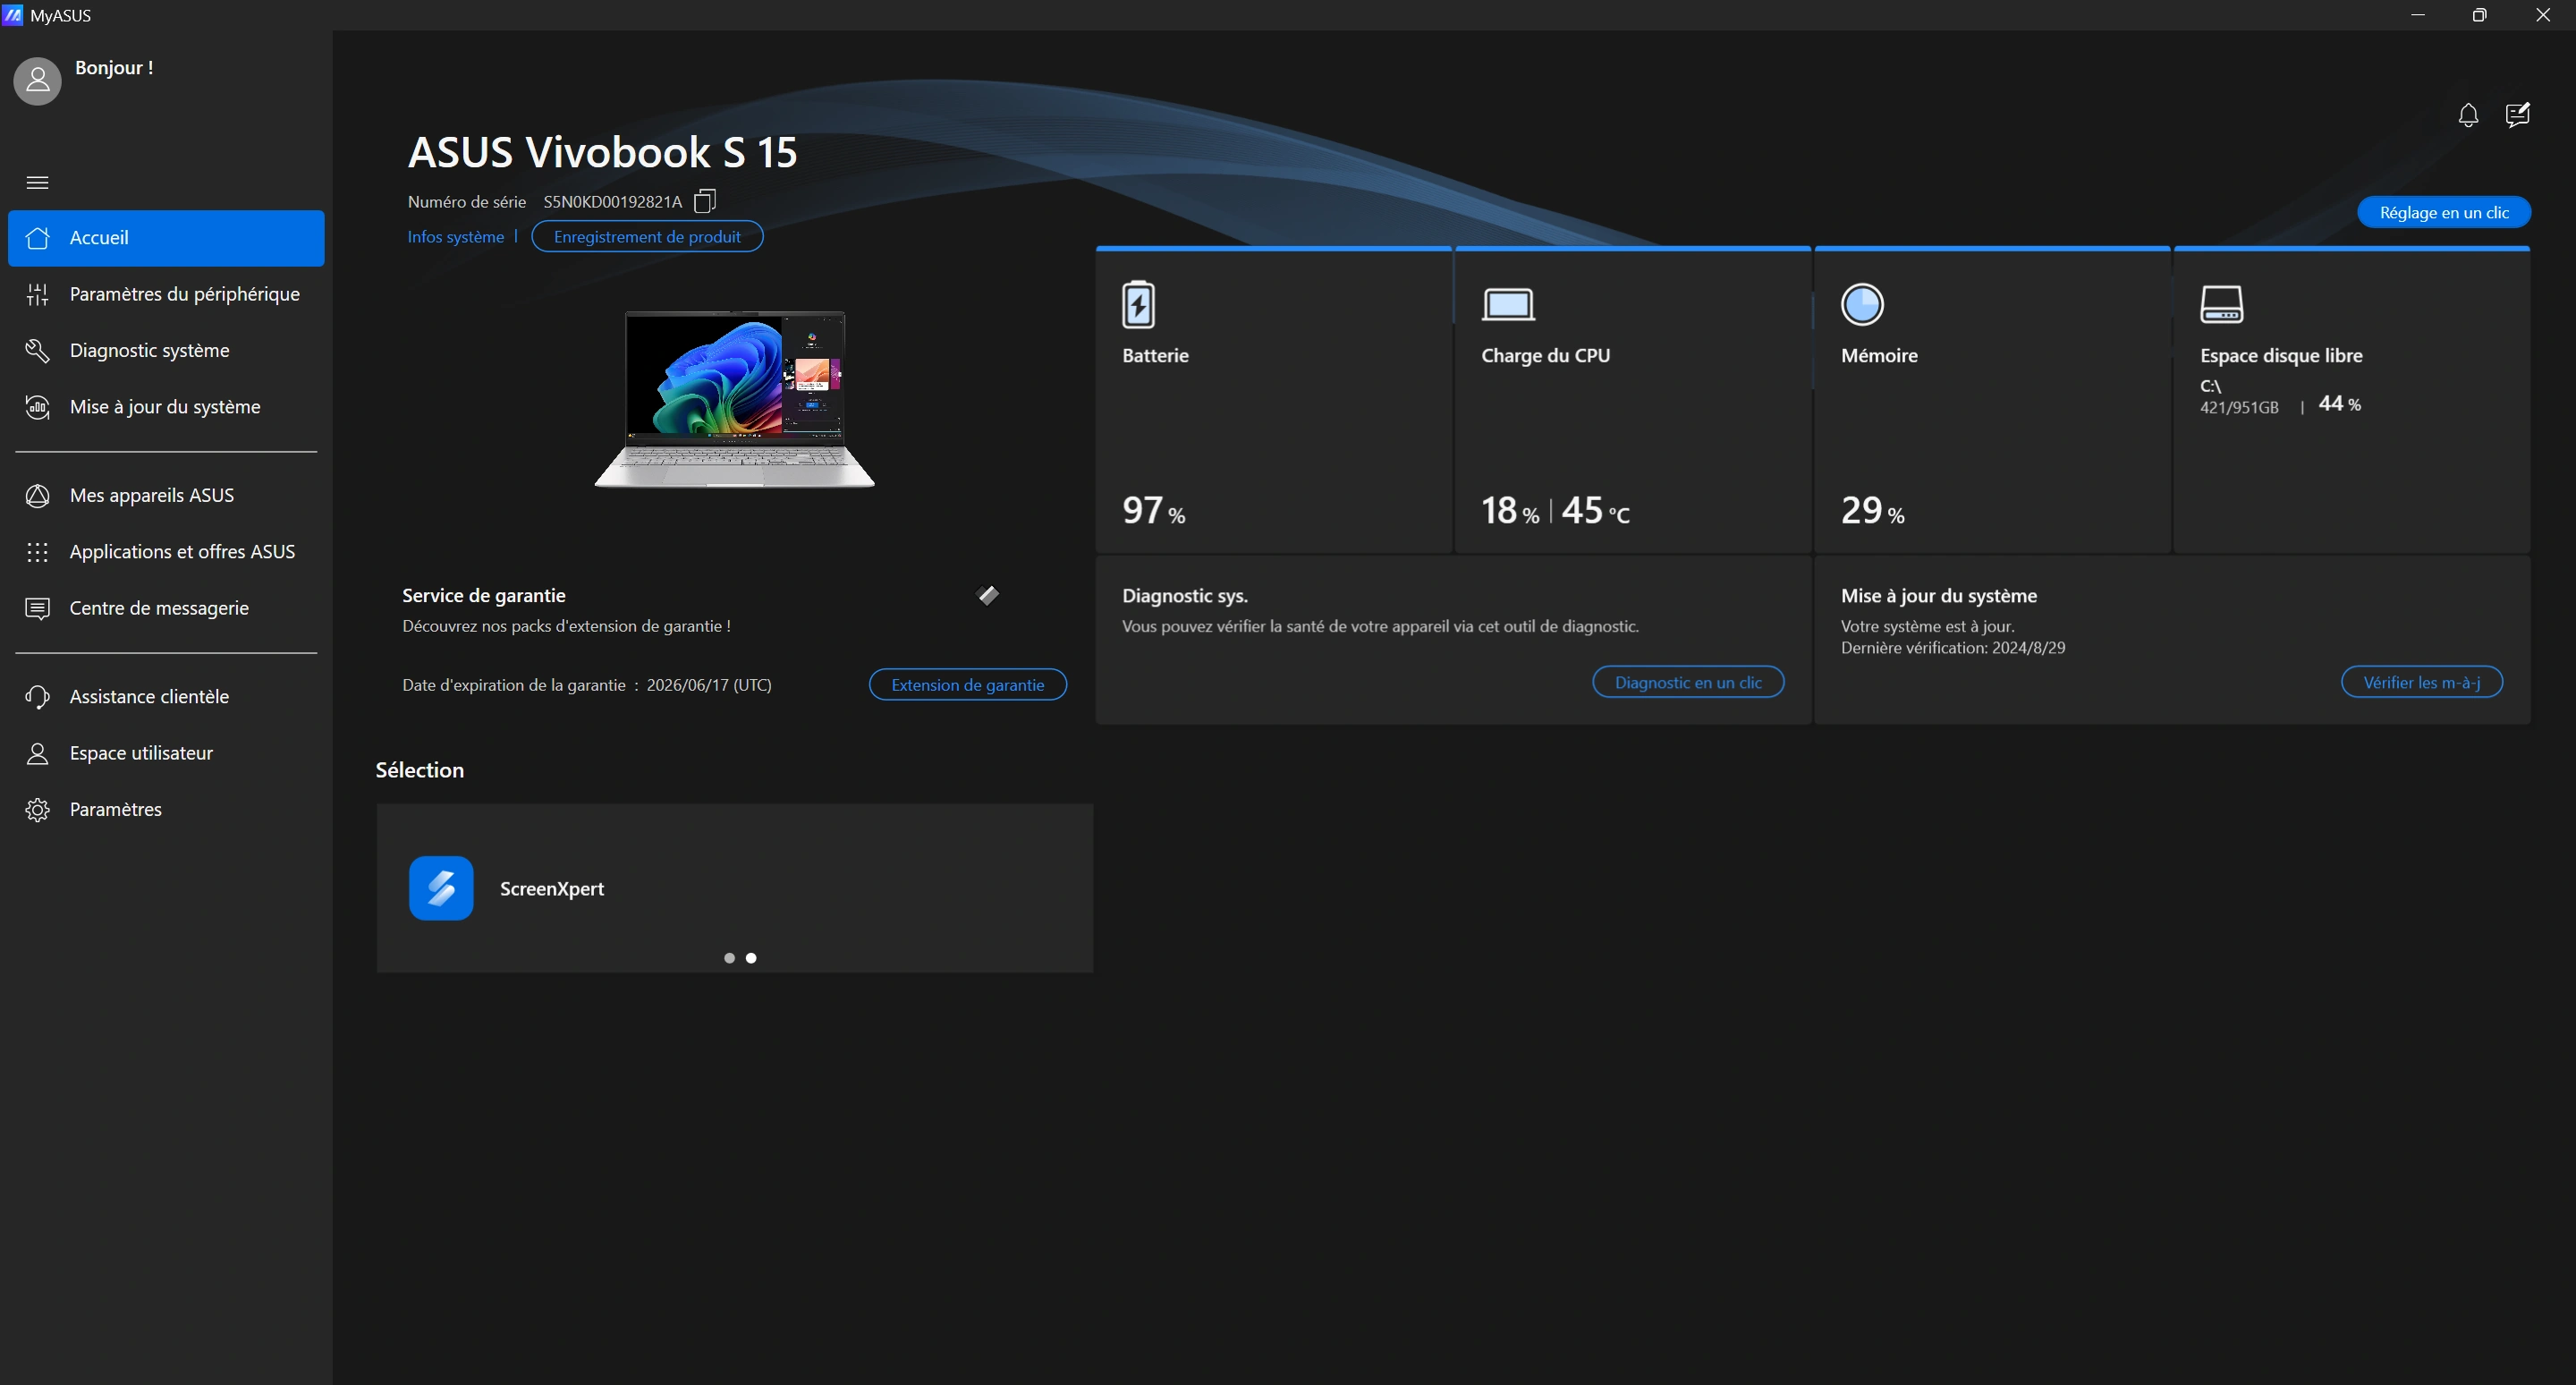Open the Accueil home page
The width and height of the screenshot is (2576, 1385).
click(166, 238)
